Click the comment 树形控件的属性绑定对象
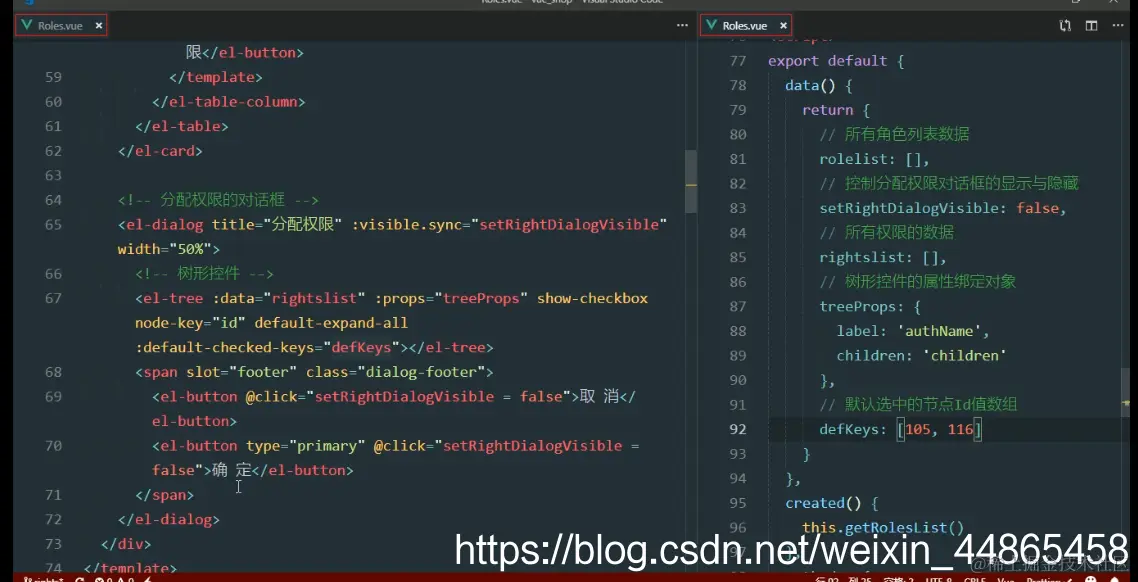The image size is (1138, 582). [x=917, y=282]
